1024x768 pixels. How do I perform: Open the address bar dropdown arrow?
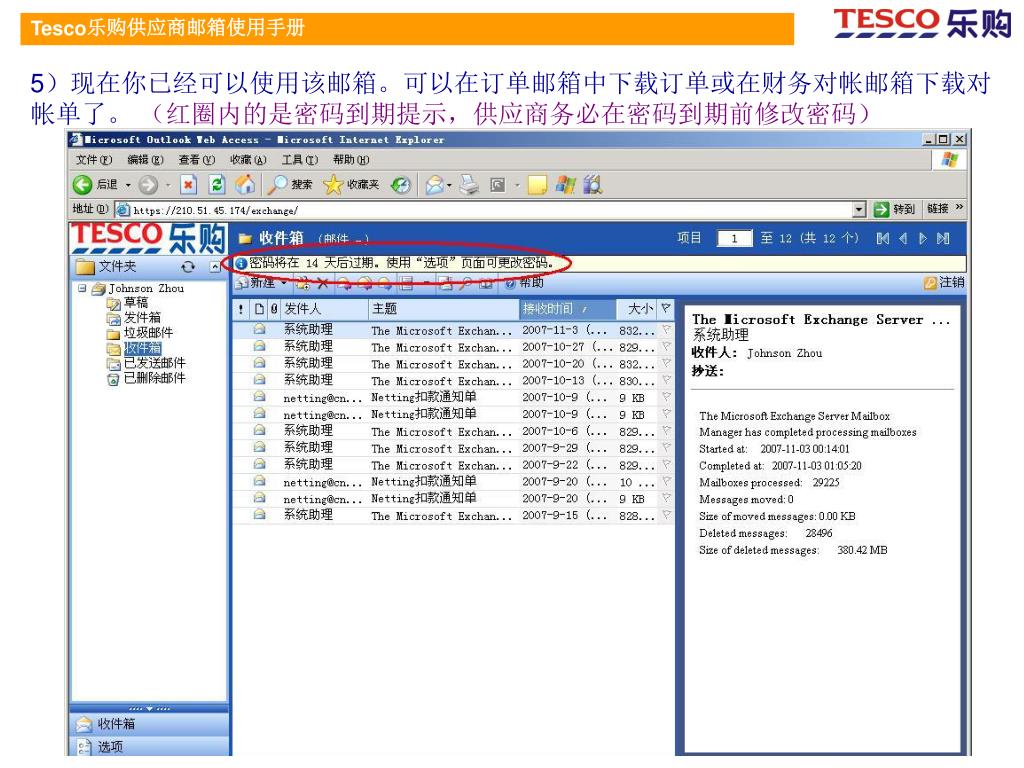[859, 210]
